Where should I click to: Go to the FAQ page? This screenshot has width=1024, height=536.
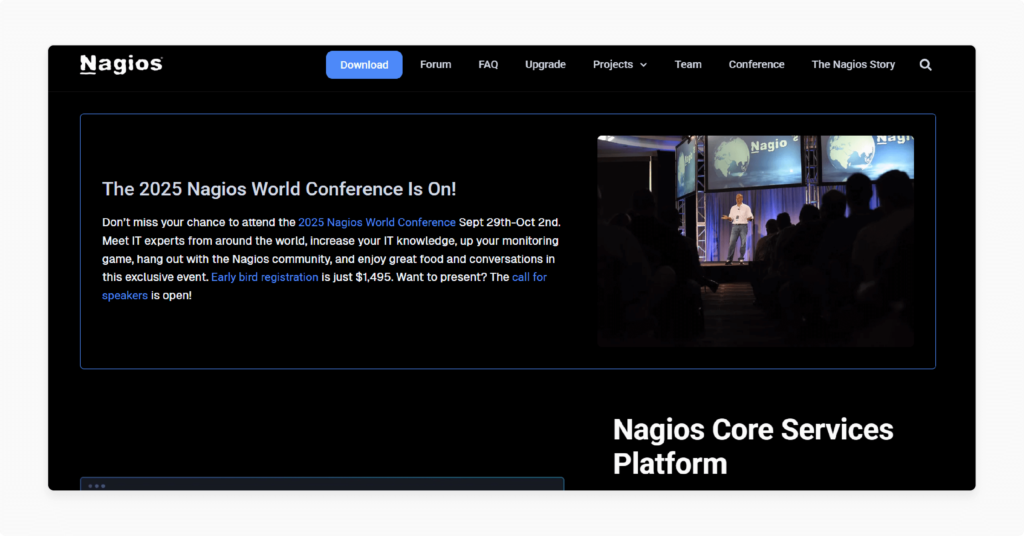click(488, 65)
